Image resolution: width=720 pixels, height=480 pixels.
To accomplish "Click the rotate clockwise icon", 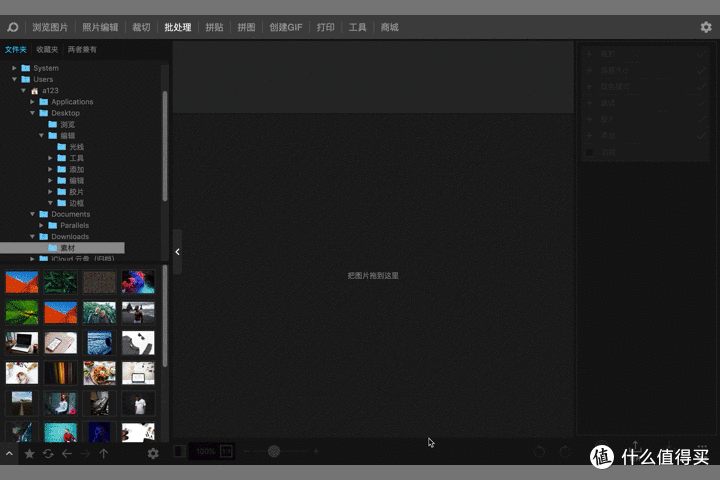I will point(565,452).
